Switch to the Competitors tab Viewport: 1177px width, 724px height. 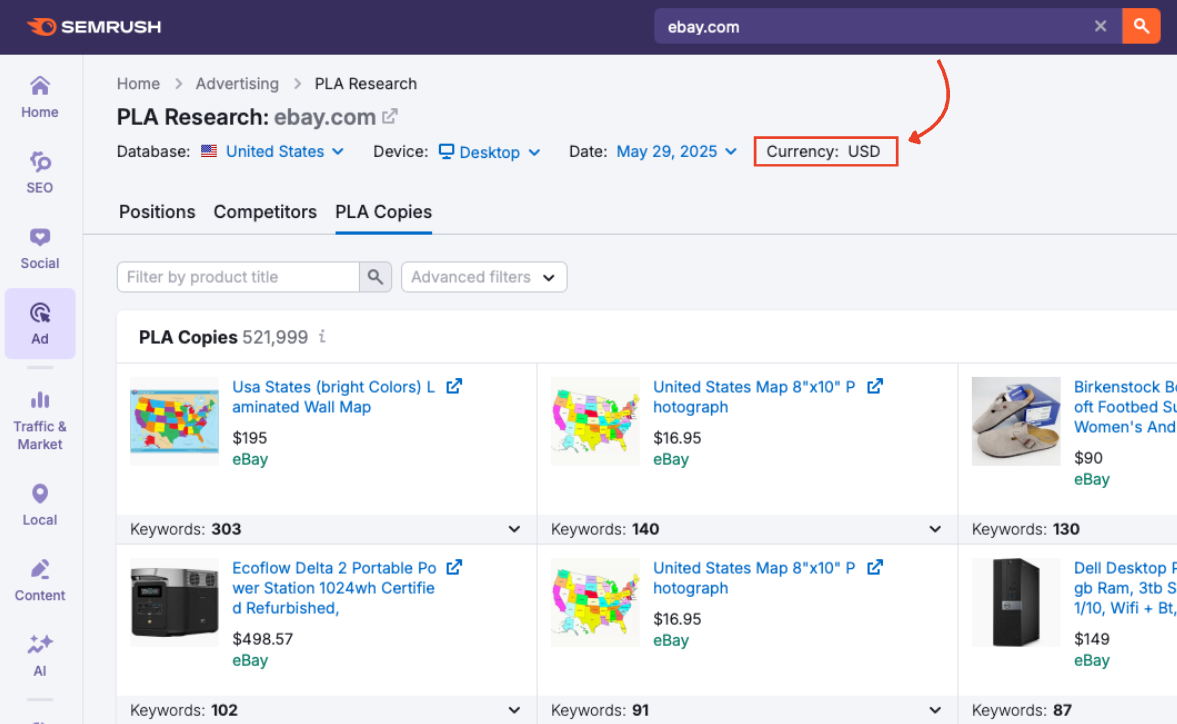tap(265, 212)
